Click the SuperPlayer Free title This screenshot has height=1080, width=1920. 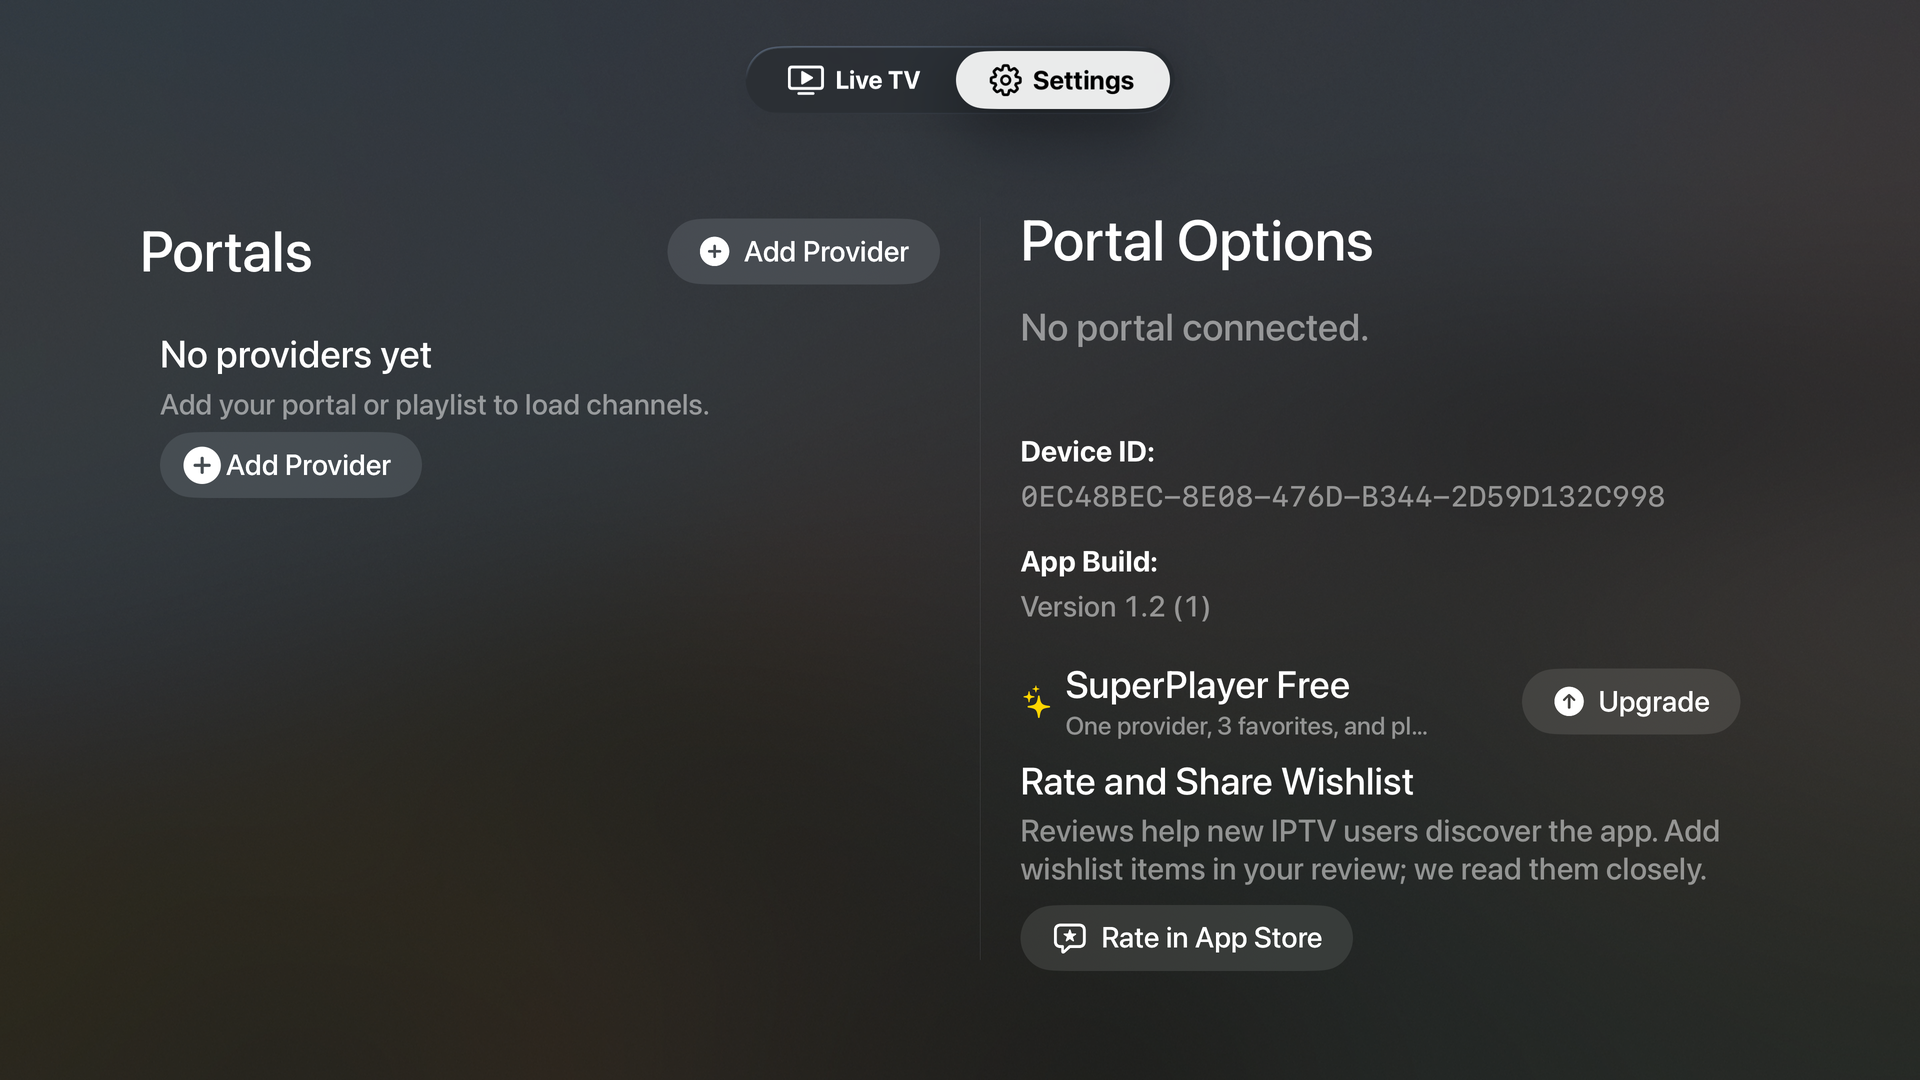click(1207, 686)
